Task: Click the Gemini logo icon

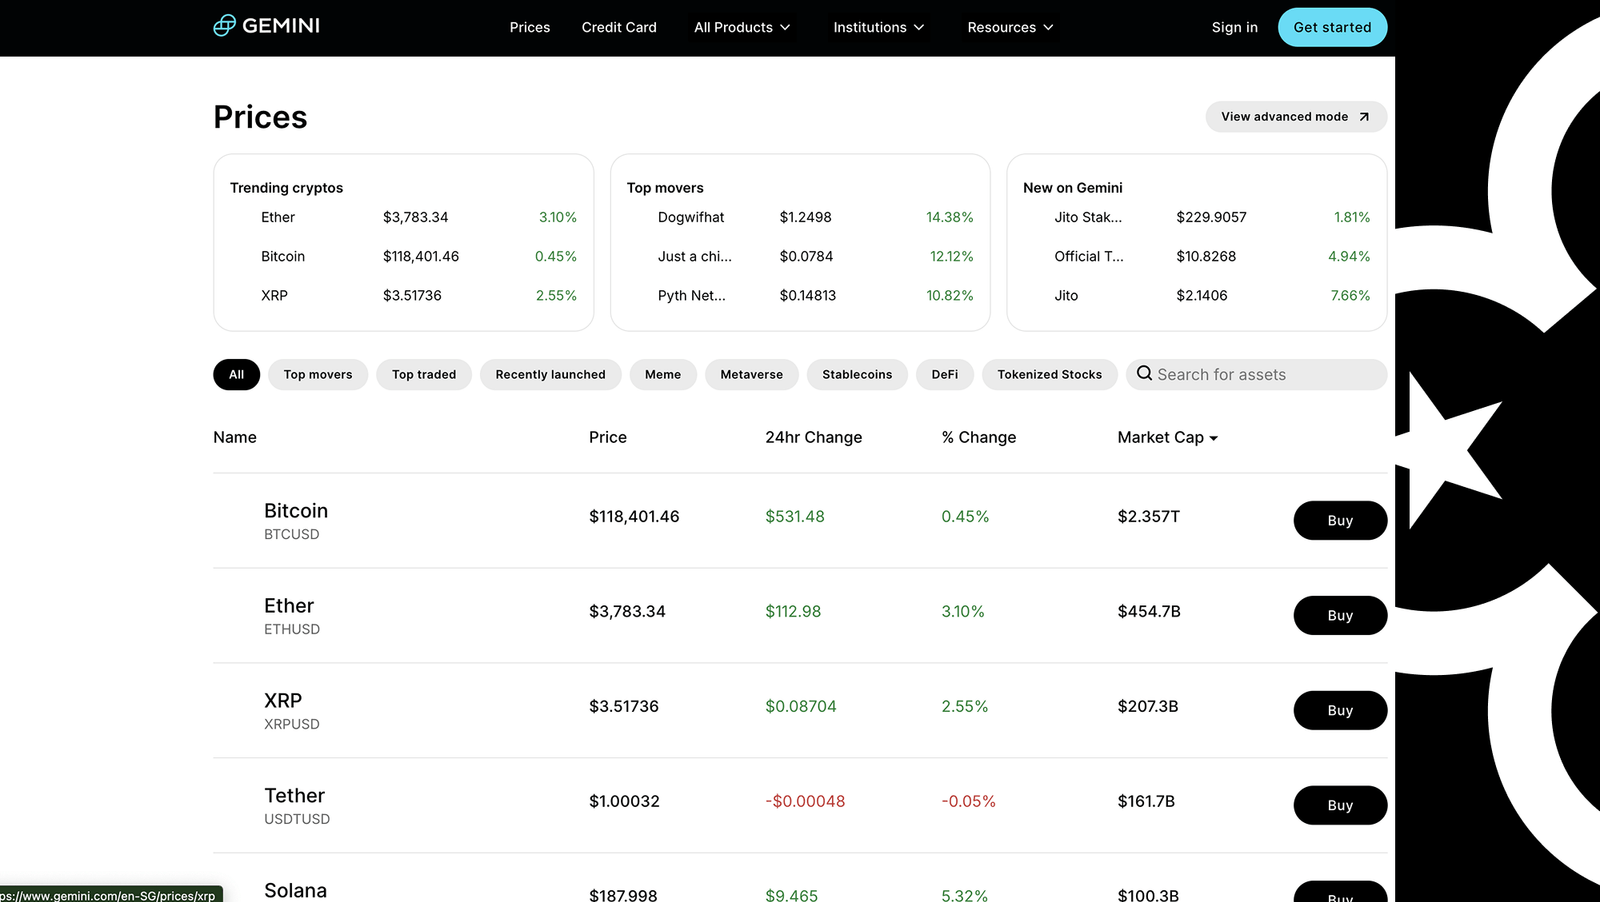Action: pyautogui.click(x=225, y=26)
